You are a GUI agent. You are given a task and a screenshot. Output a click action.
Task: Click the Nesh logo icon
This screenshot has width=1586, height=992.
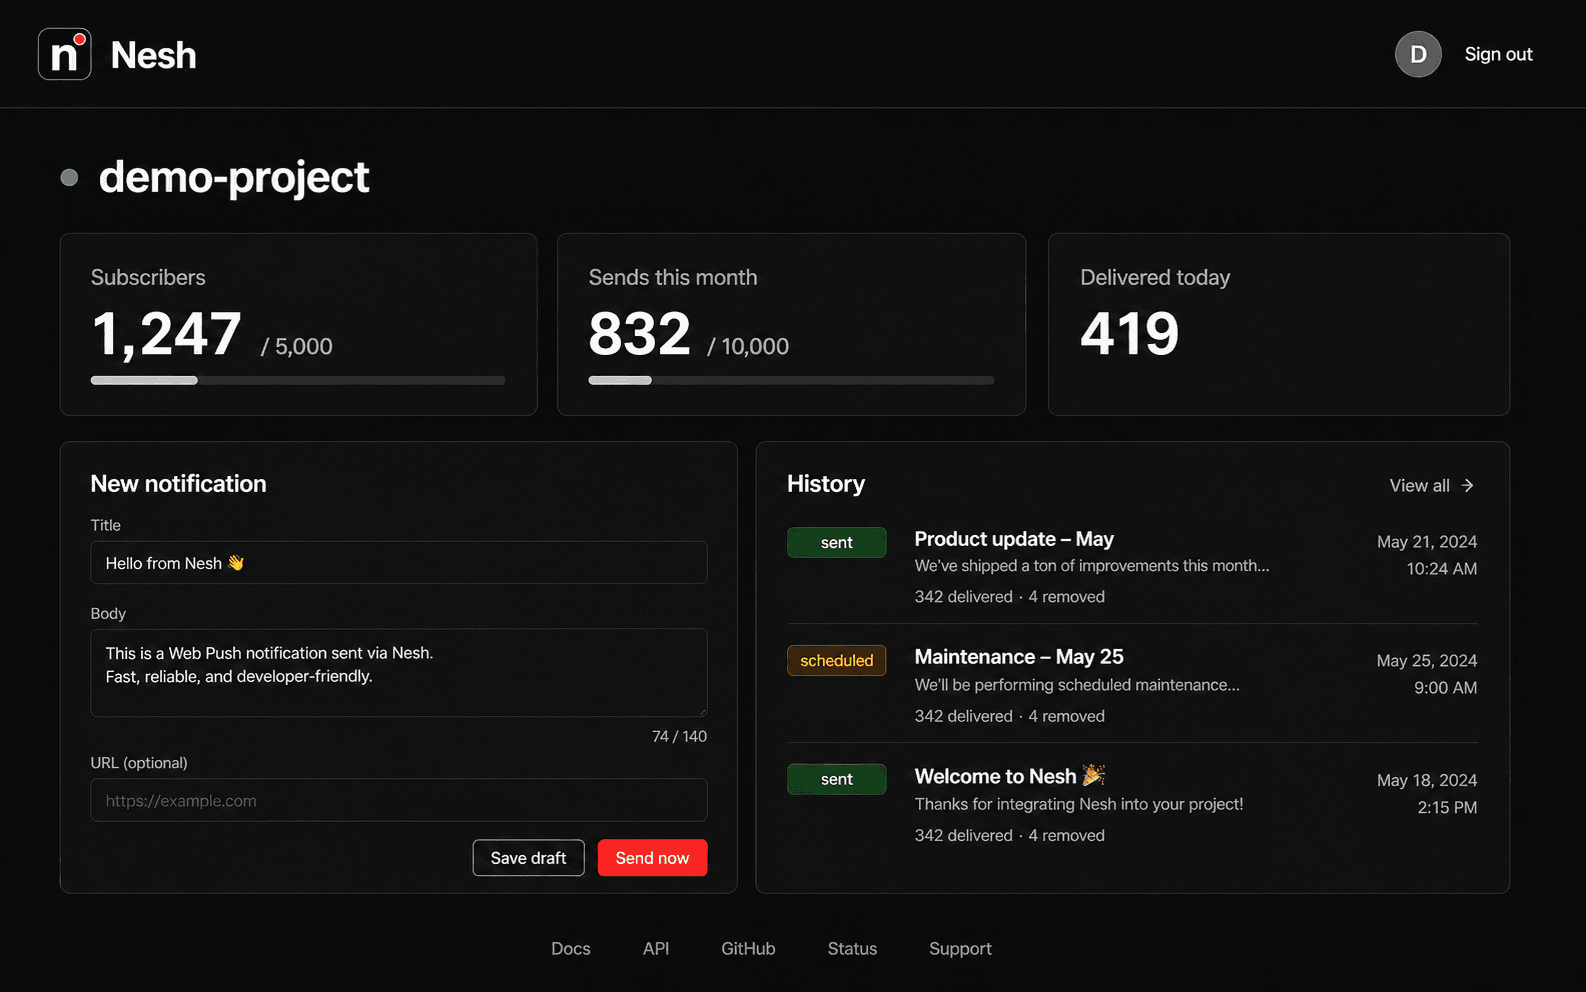tap(65, 54)
